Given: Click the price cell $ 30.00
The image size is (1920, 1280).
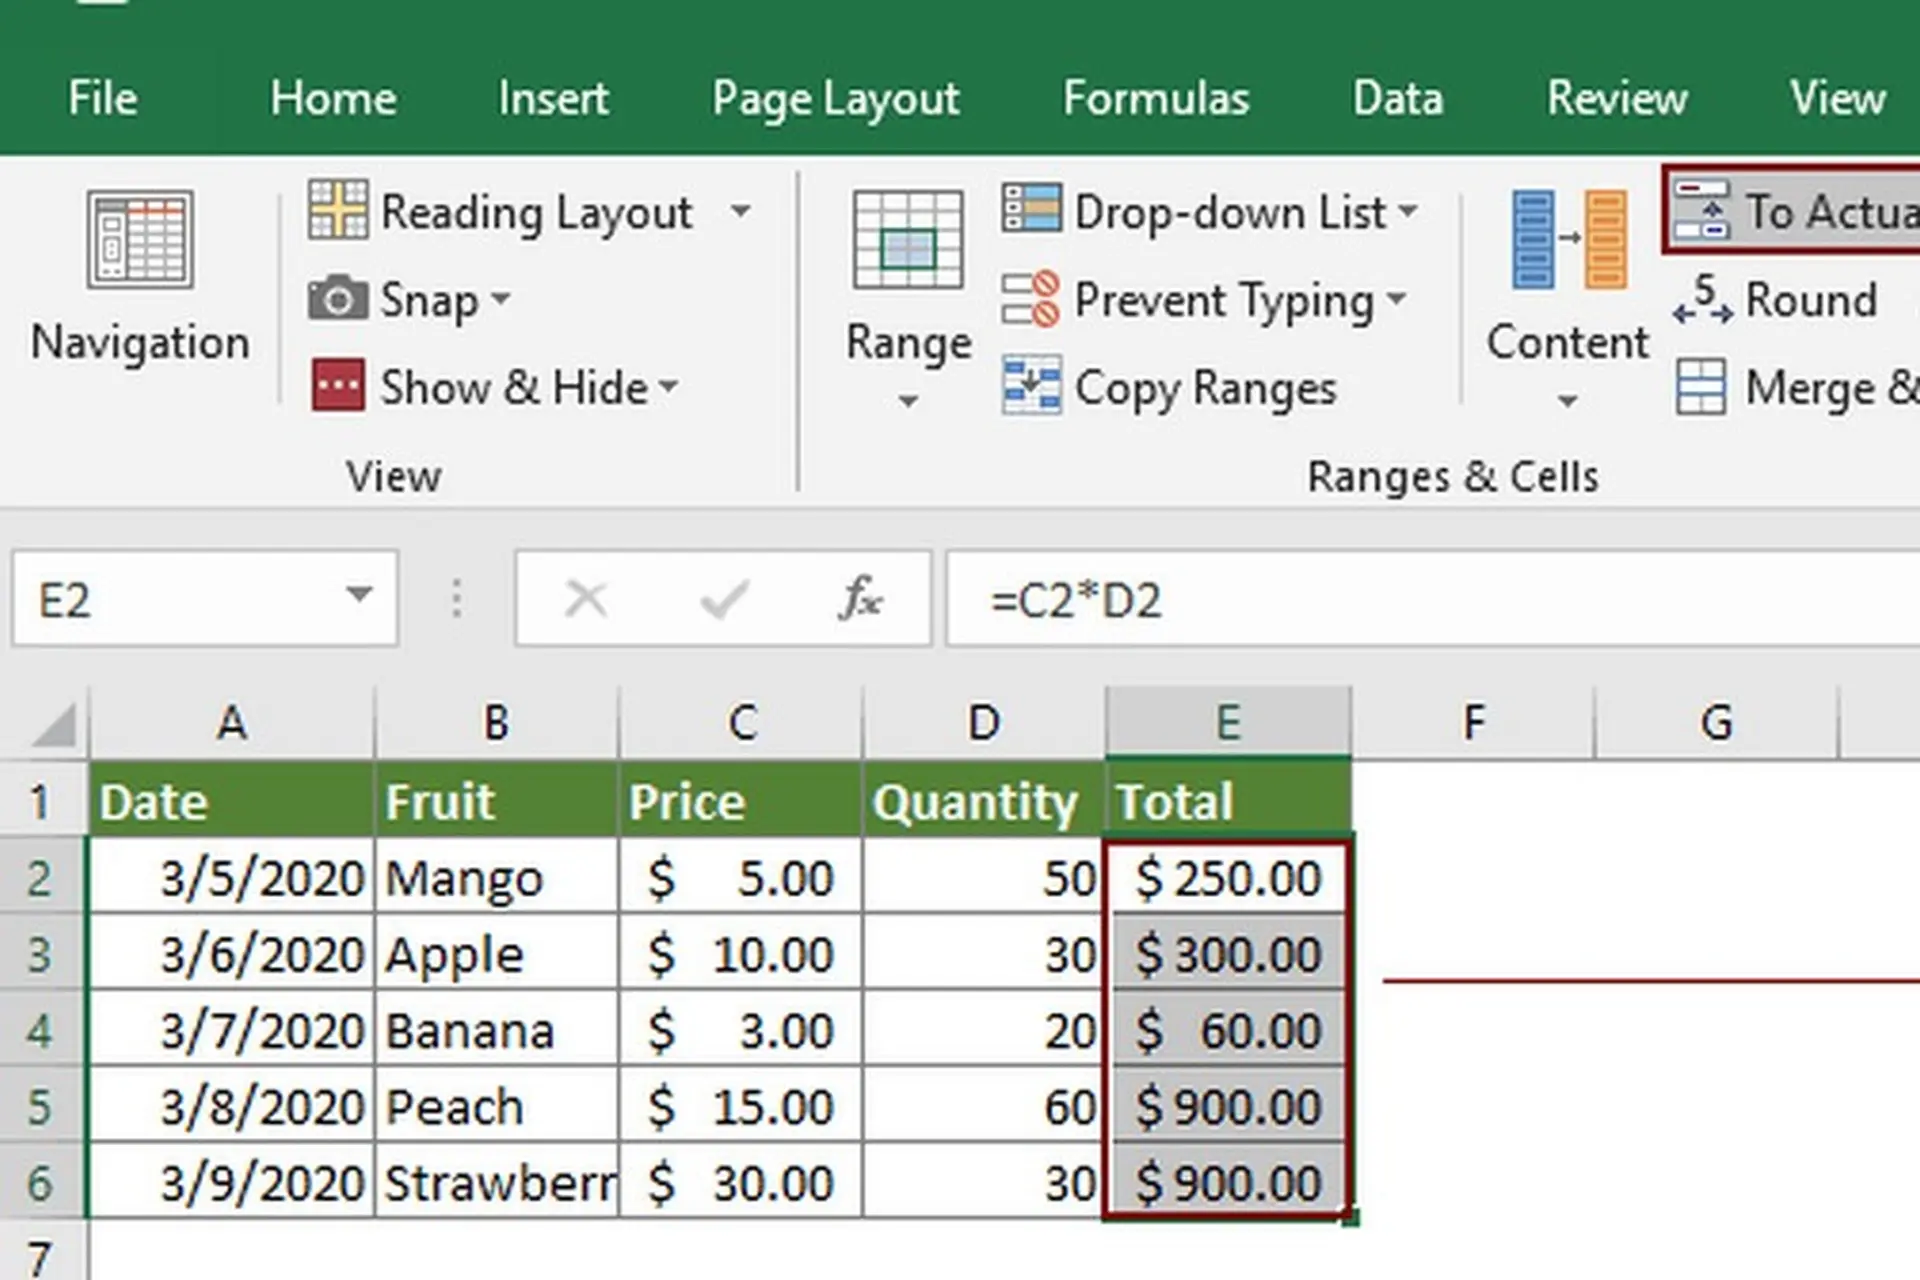Looking at the screenshot, I should pos(741,1182).
